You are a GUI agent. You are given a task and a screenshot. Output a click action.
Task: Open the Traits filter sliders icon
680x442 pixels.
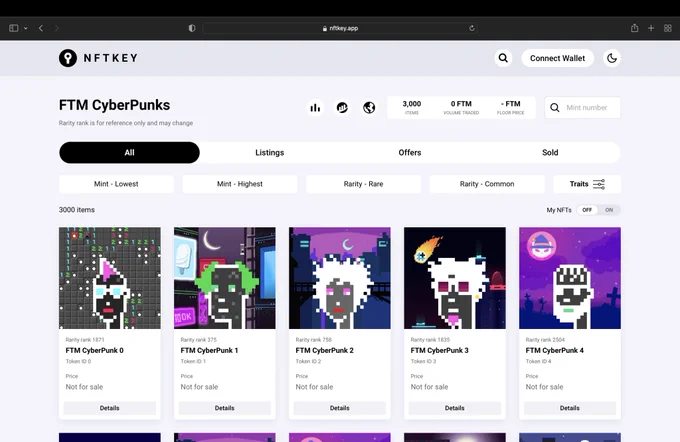coord(599,184)
